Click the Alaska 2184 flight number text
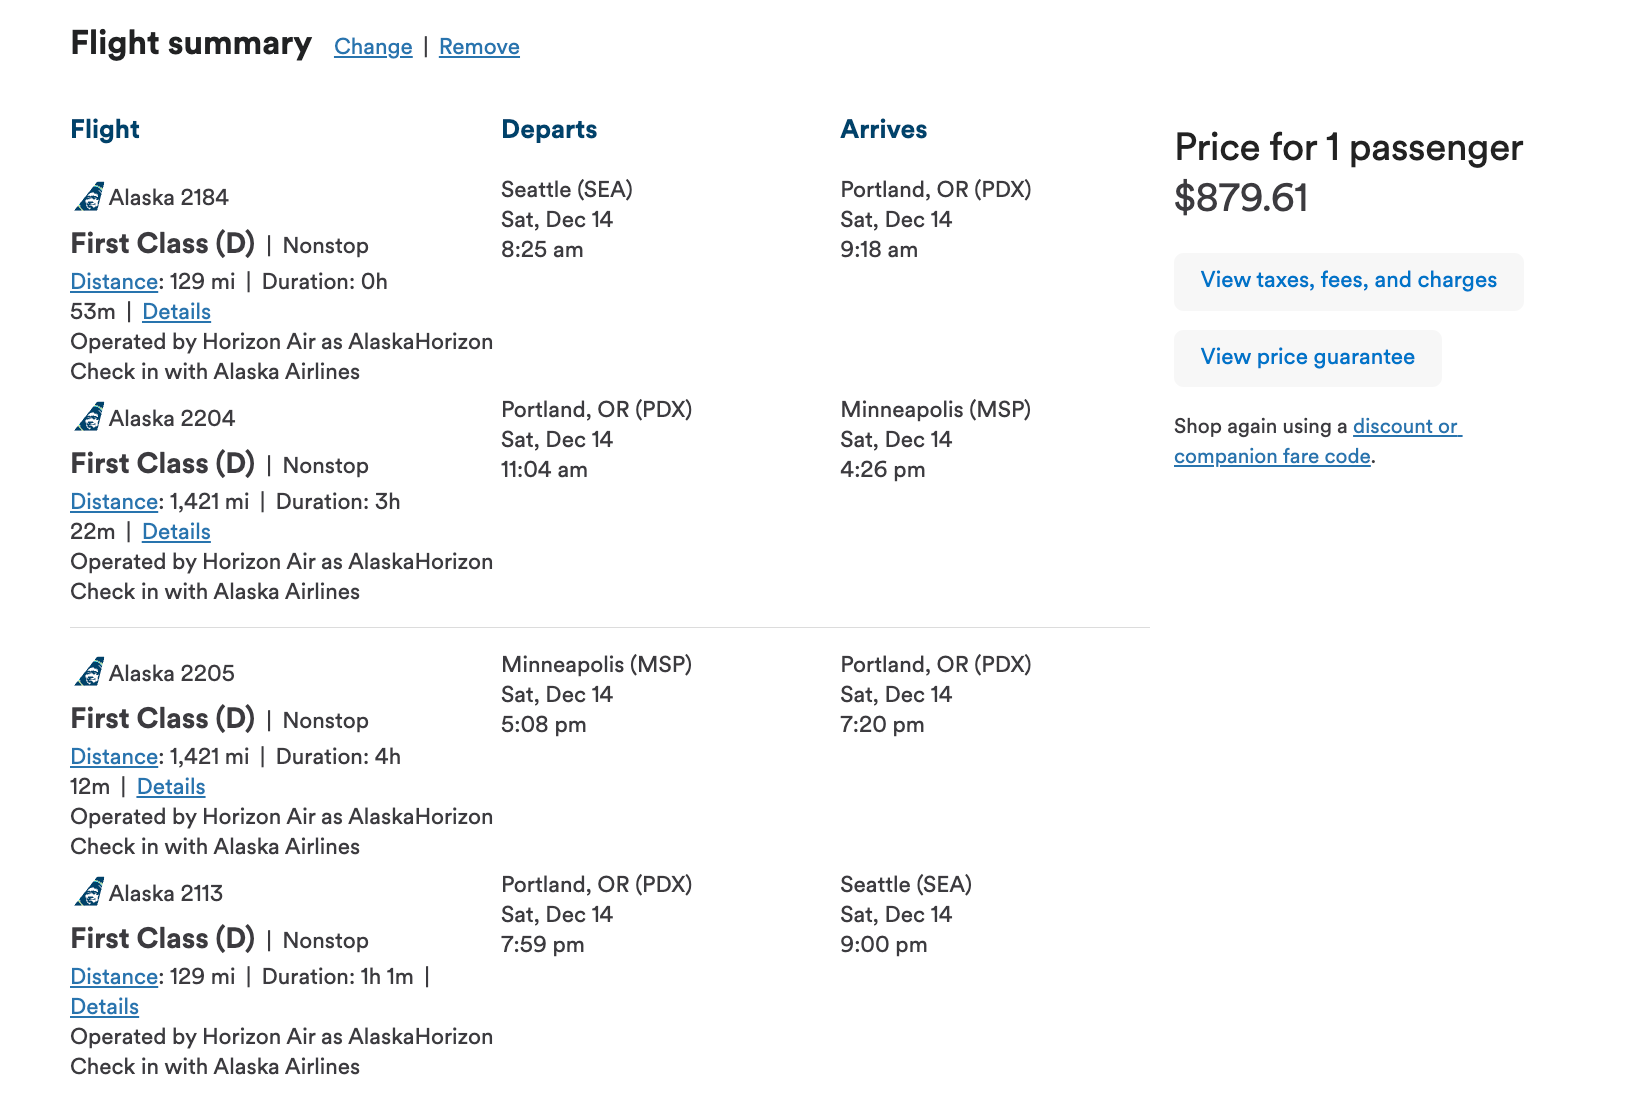Image resolution: width=1644 pixels, height=1102 pixels. pyautogui.click(x=169, y=198)
